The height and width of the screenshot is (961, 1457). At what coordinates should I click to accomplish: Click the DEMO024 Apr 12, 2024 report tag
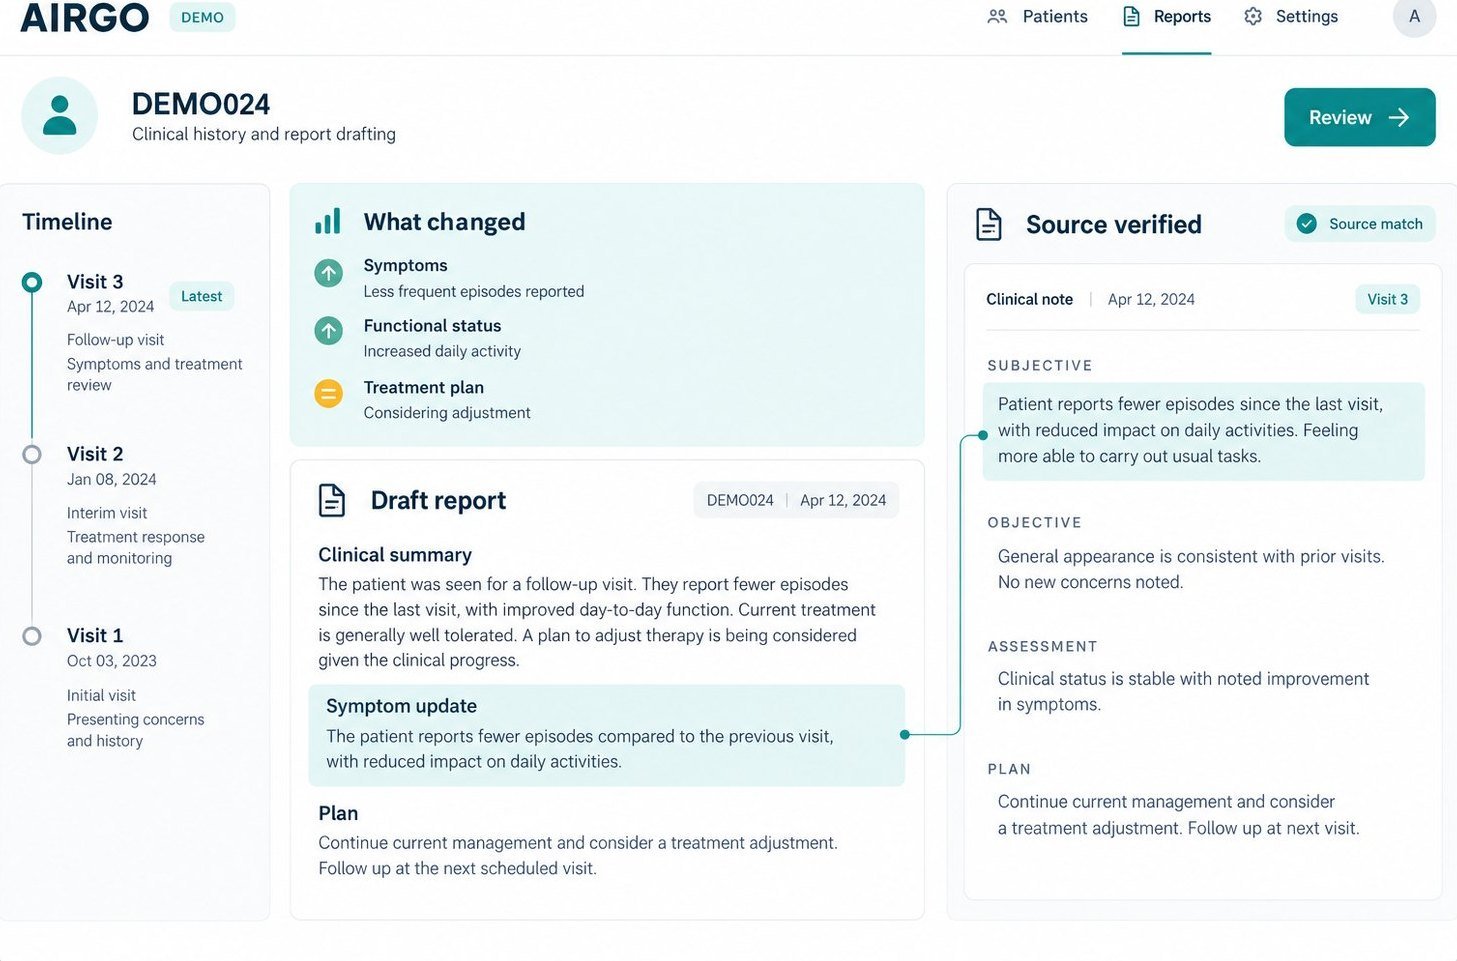click(x=796, y=500)
